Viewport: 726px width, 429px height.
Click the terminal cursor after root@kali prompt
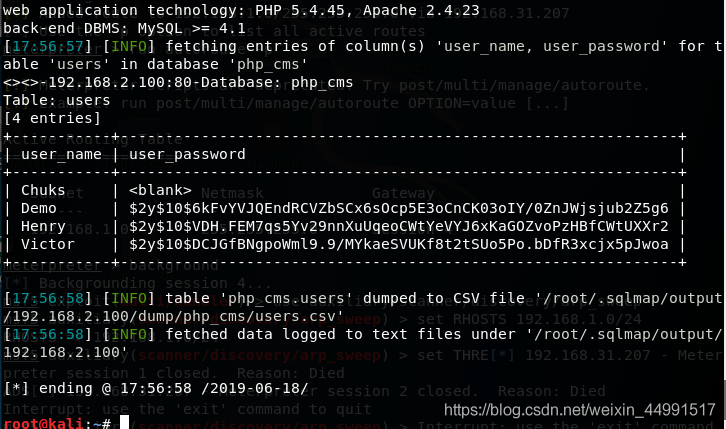click(124, 422)
